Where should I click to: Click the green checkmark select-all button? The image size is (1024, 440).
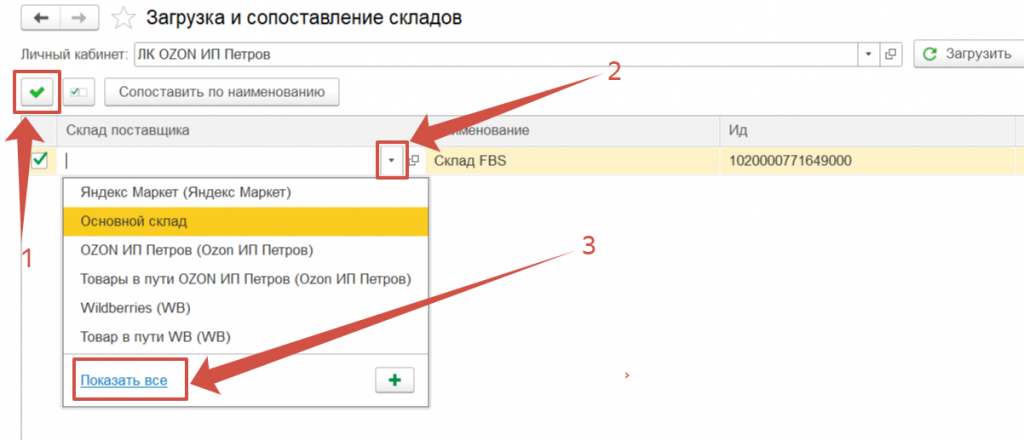point(38,92)
